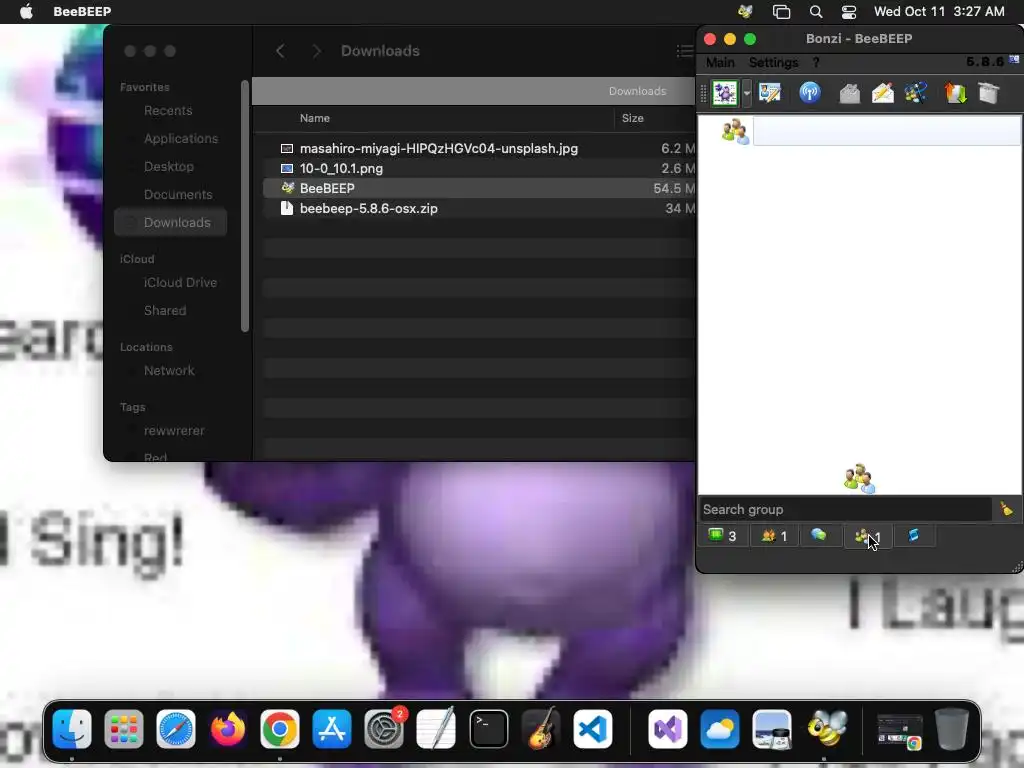1024x768 pixels.
Task: Click the toolbar drag handle dots in BeeBEEP
Action: 703,93
